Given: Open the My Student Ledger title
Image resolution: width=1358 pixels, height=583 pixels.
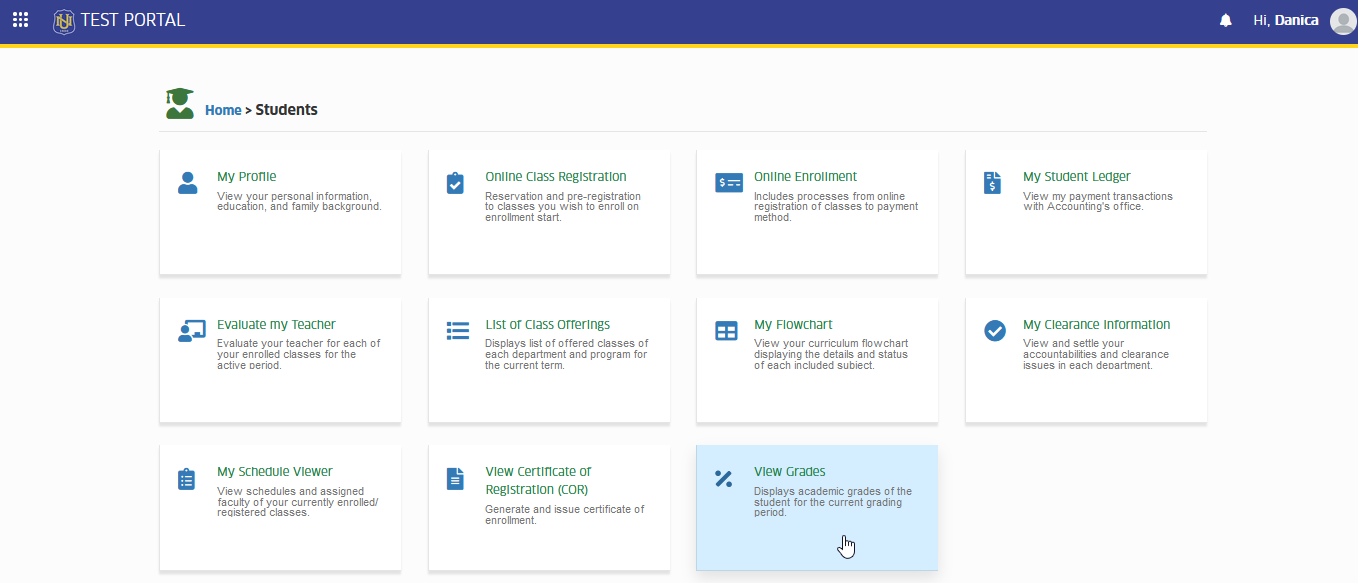Looking at the screenshot, I should tap(1077, 177).
